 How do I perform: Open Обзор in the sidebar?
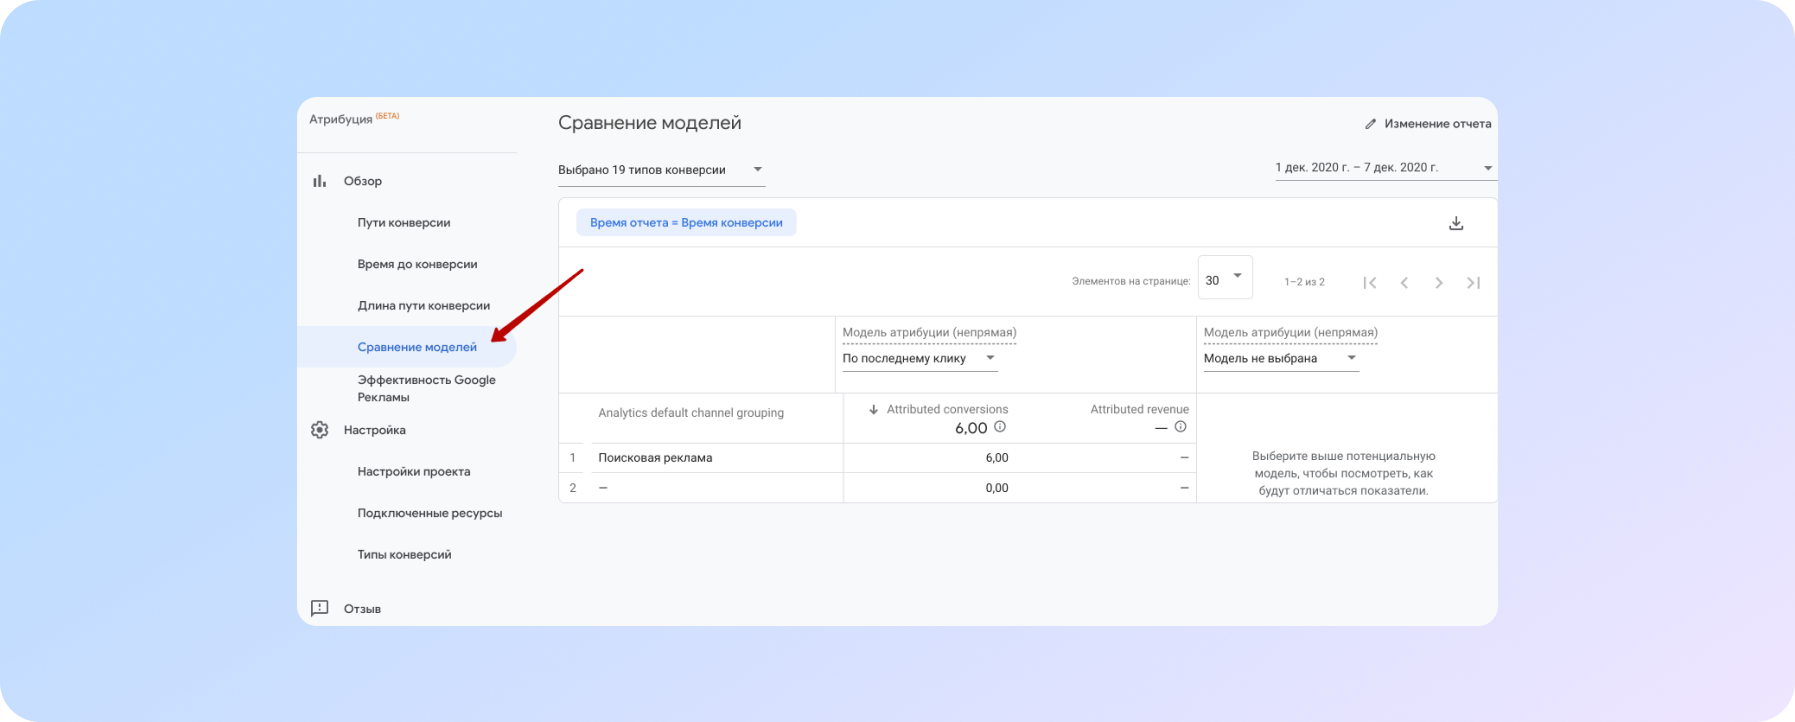click(x=363, y=181)
